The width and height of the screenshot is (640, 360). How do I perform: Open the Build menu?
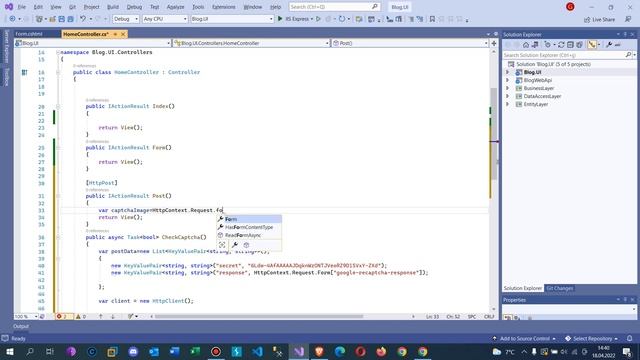point(113,7)
